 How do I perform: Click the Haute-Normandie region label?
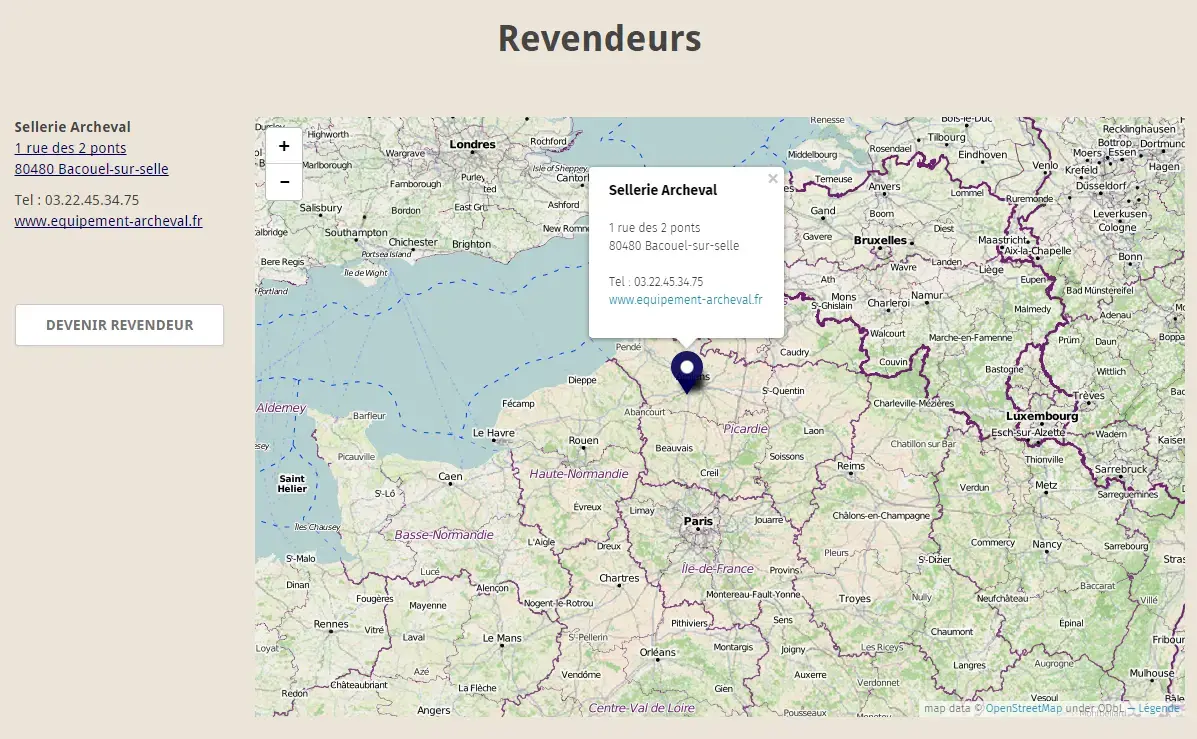579,473
